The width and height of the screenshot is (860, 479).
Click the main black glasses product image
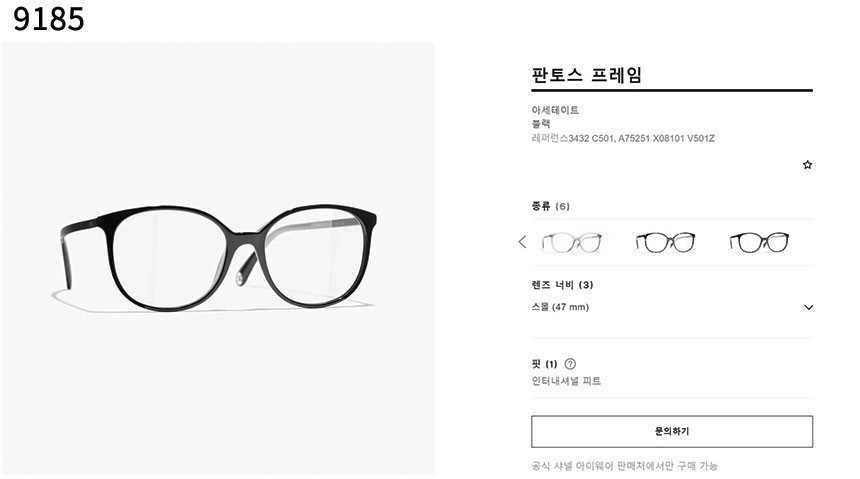click(218, 258)
